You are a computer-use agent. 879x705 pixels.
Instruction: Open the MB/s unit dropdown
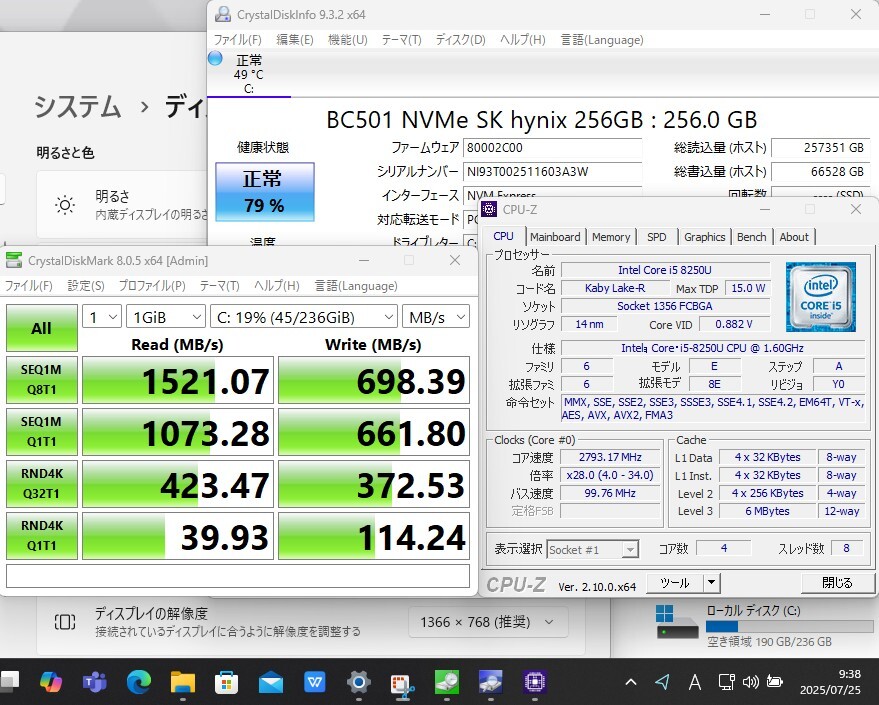pyautogui.click(x=436, y=317)
